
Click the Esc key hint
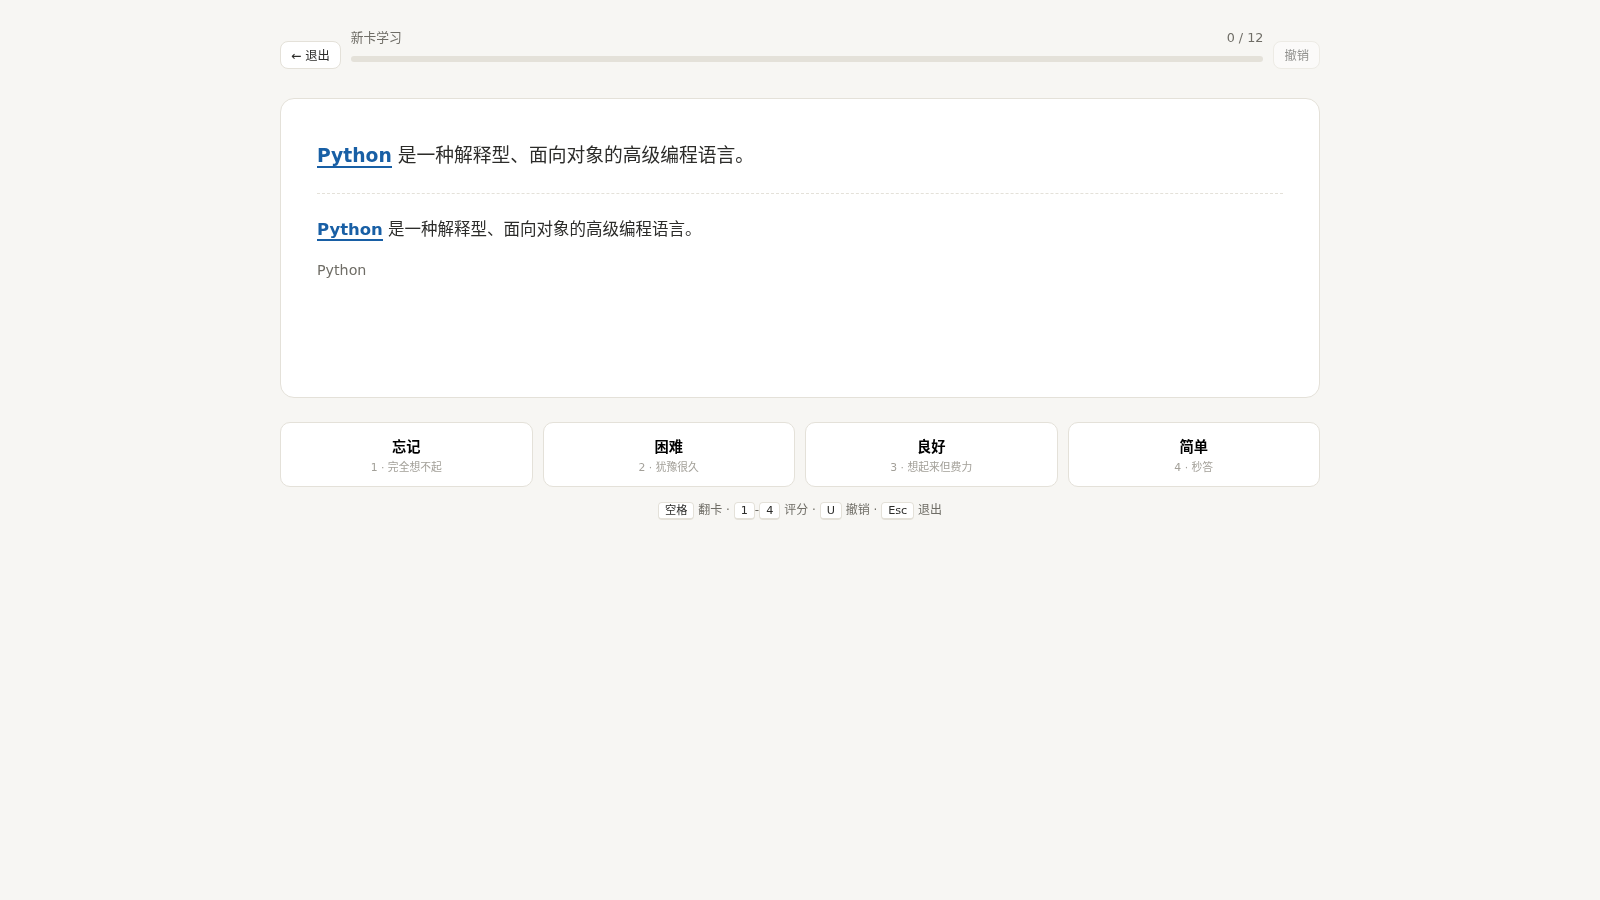pos(897,510)
